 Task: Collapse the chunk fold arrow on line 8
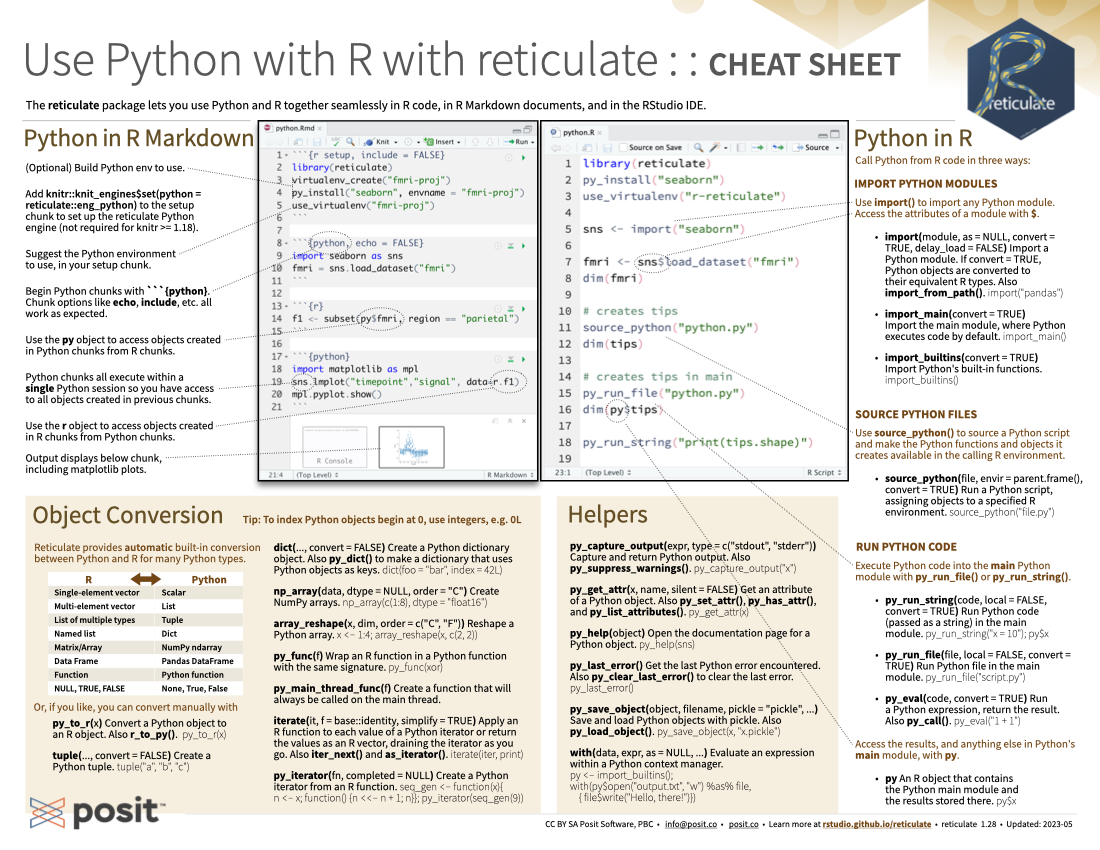coord(286,243)
